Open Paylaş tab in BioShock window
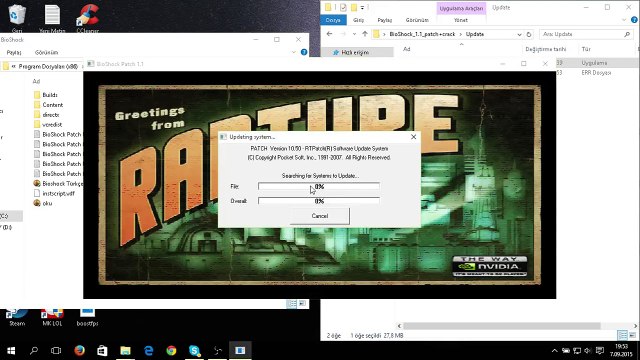640x360 pixels. pos(14,53)
